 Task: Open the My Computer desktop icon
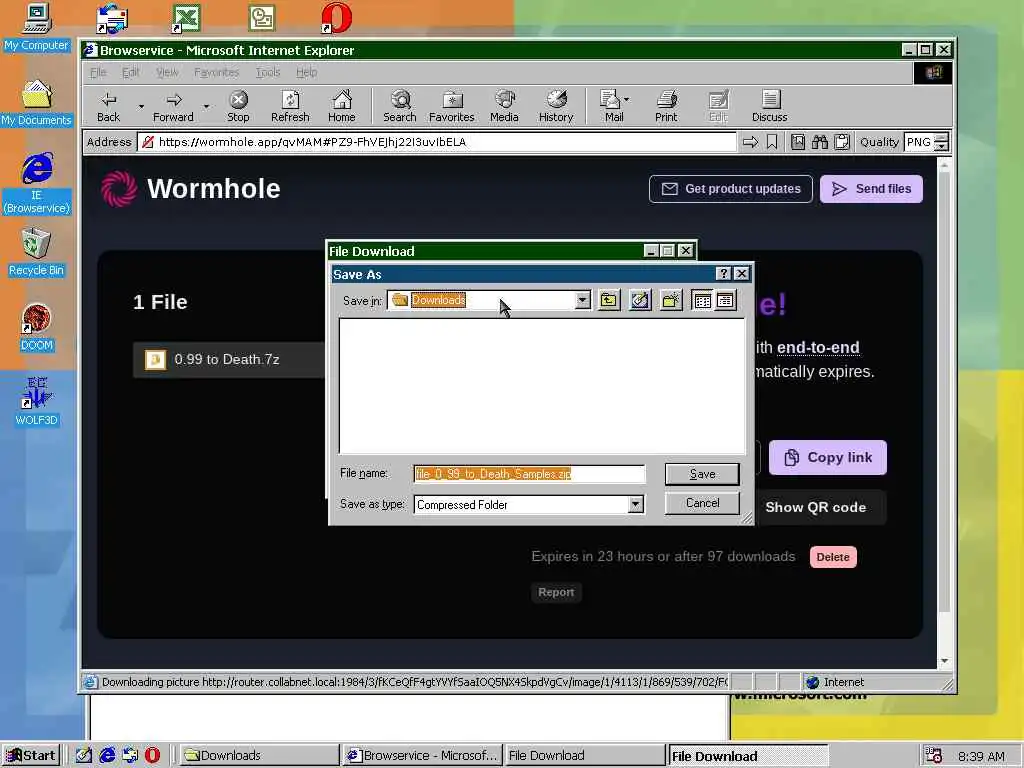point(37,27)
